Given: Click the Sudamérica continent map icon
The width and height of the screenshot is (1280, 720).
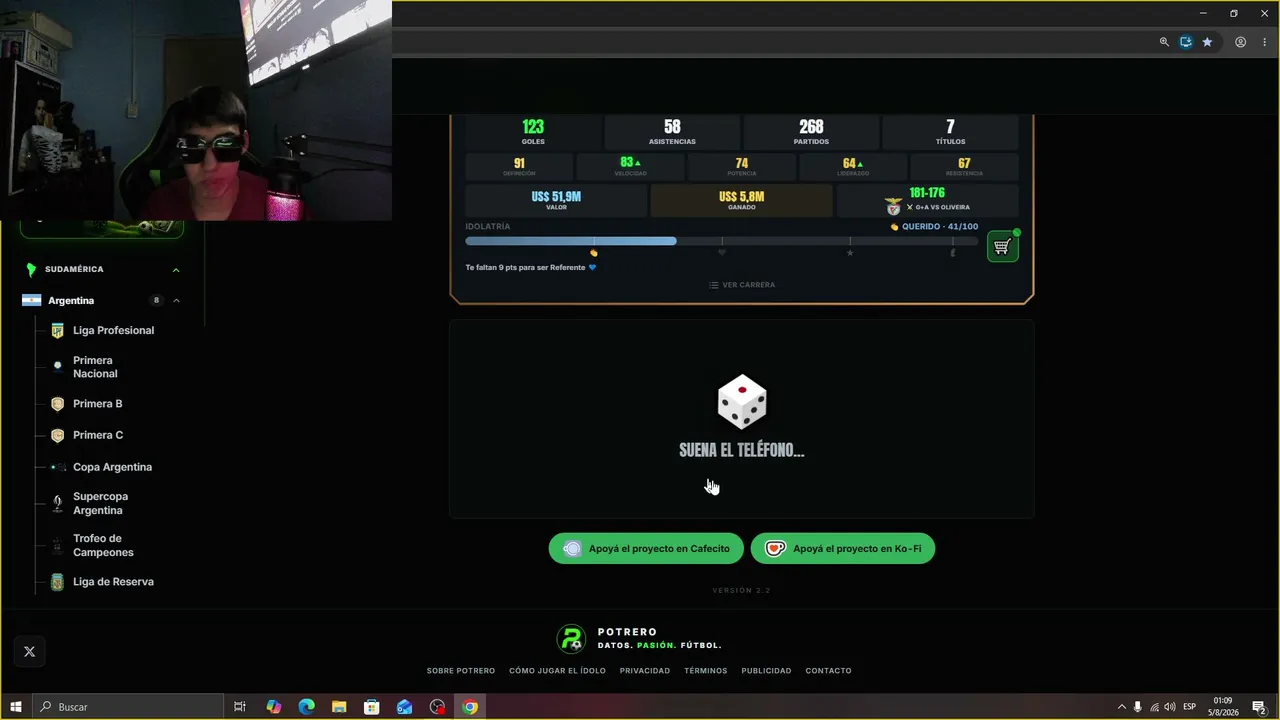Looking at the screenshot, I should click(31, 270).
